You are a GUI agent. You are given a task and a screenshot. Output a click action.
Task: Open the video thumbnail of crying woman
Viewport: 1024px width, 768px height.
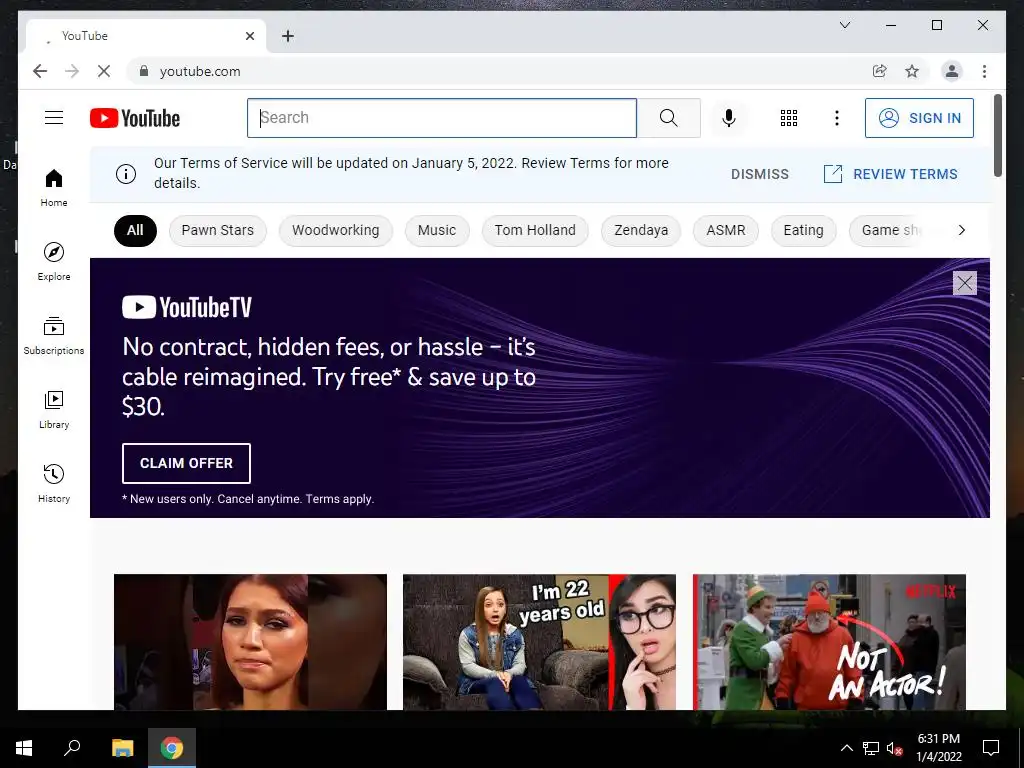coord(250,642)
